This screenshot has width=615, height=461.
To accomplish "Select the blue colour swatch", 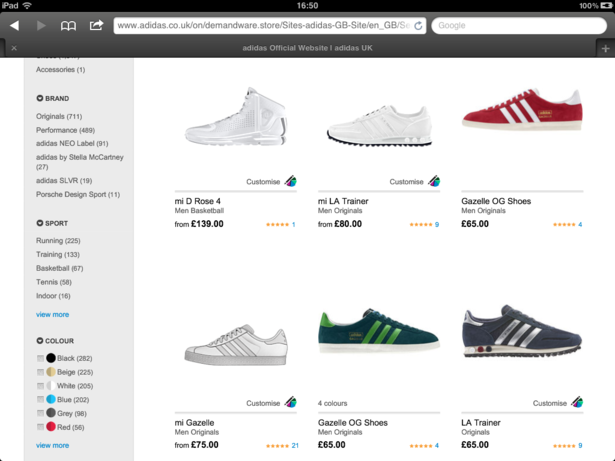I will pyautogui.click(x=51, y=399).
